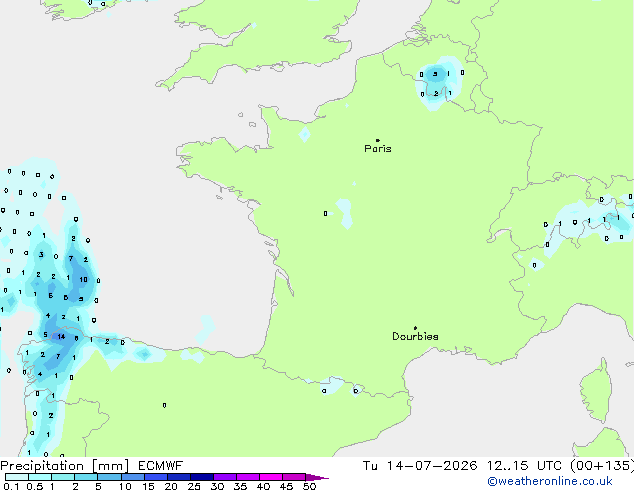634x490 pixels.
Task: Pick the purple 30–35 legend swatch
Action: point(225,477)
